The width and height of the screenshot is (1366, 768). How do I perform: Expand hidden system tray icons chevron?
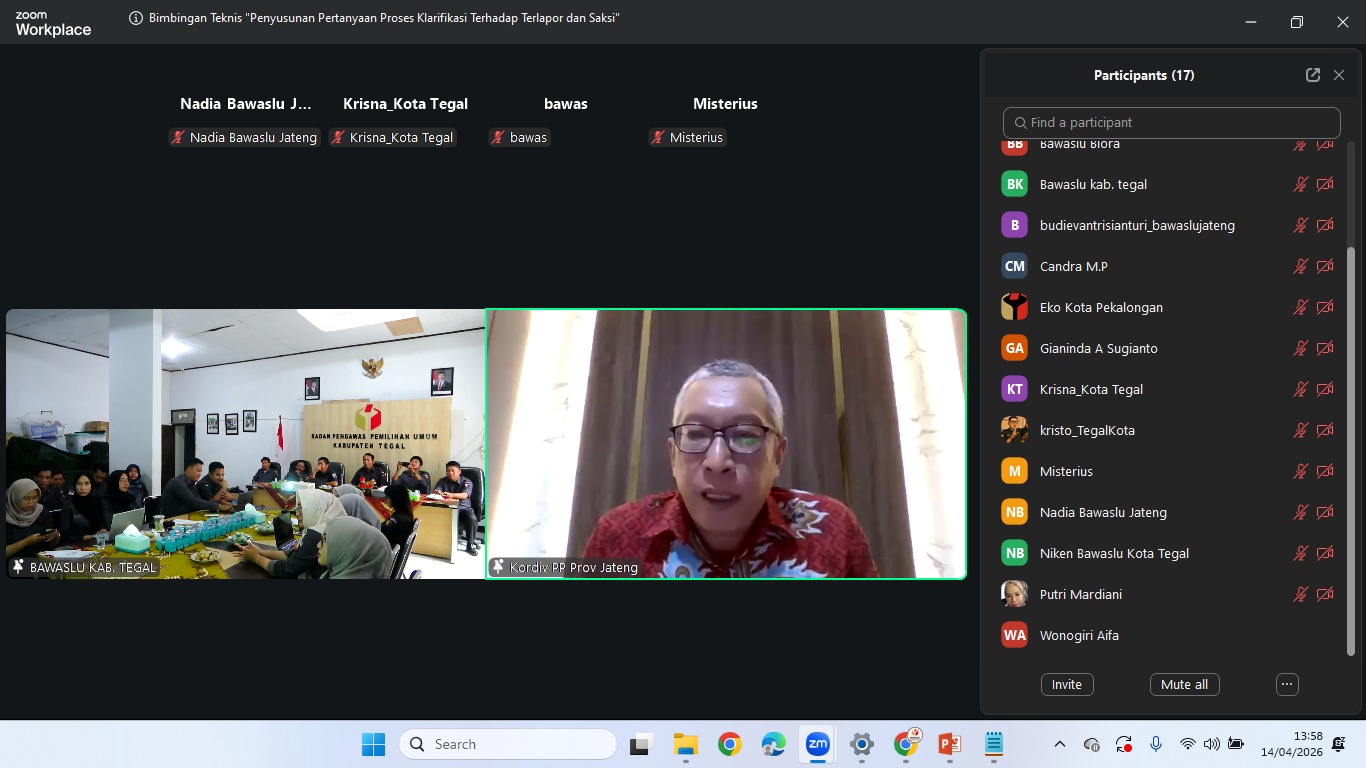[x=1060, y=744]
